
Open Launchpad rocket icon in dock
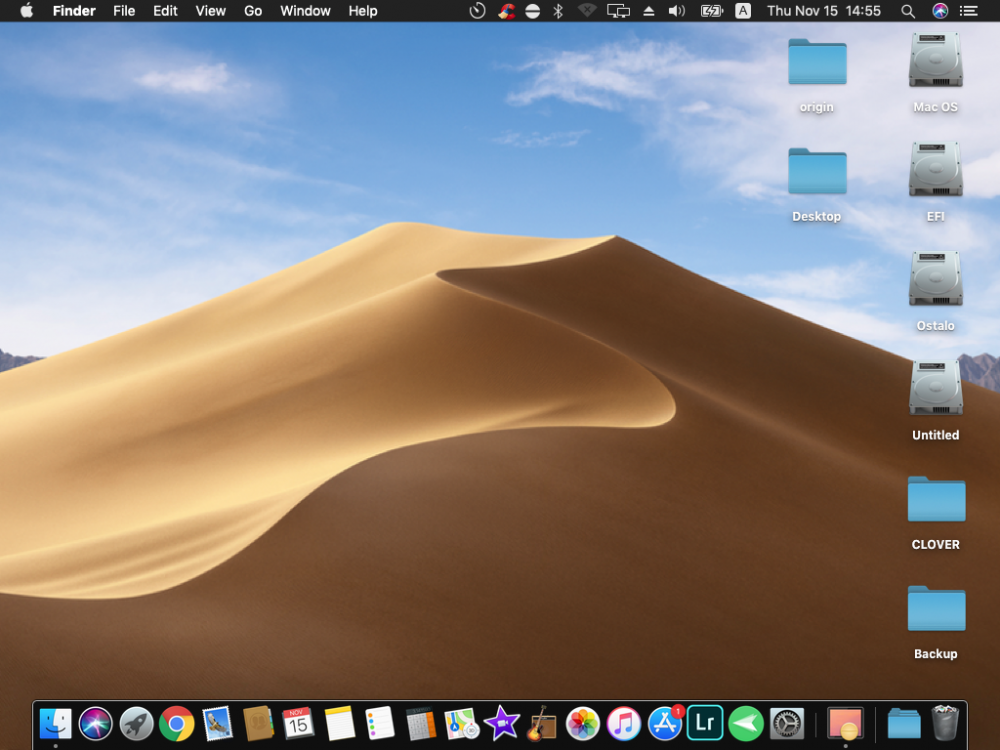[x=136, y=724]
